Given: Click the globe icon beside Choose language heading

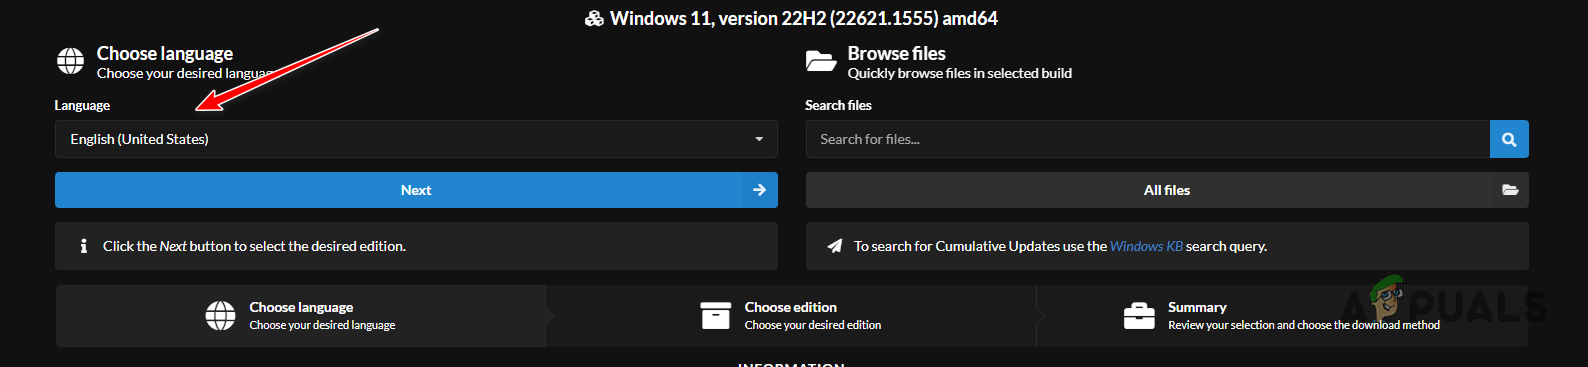Looking at the screenshot, I should pos(70,61).
